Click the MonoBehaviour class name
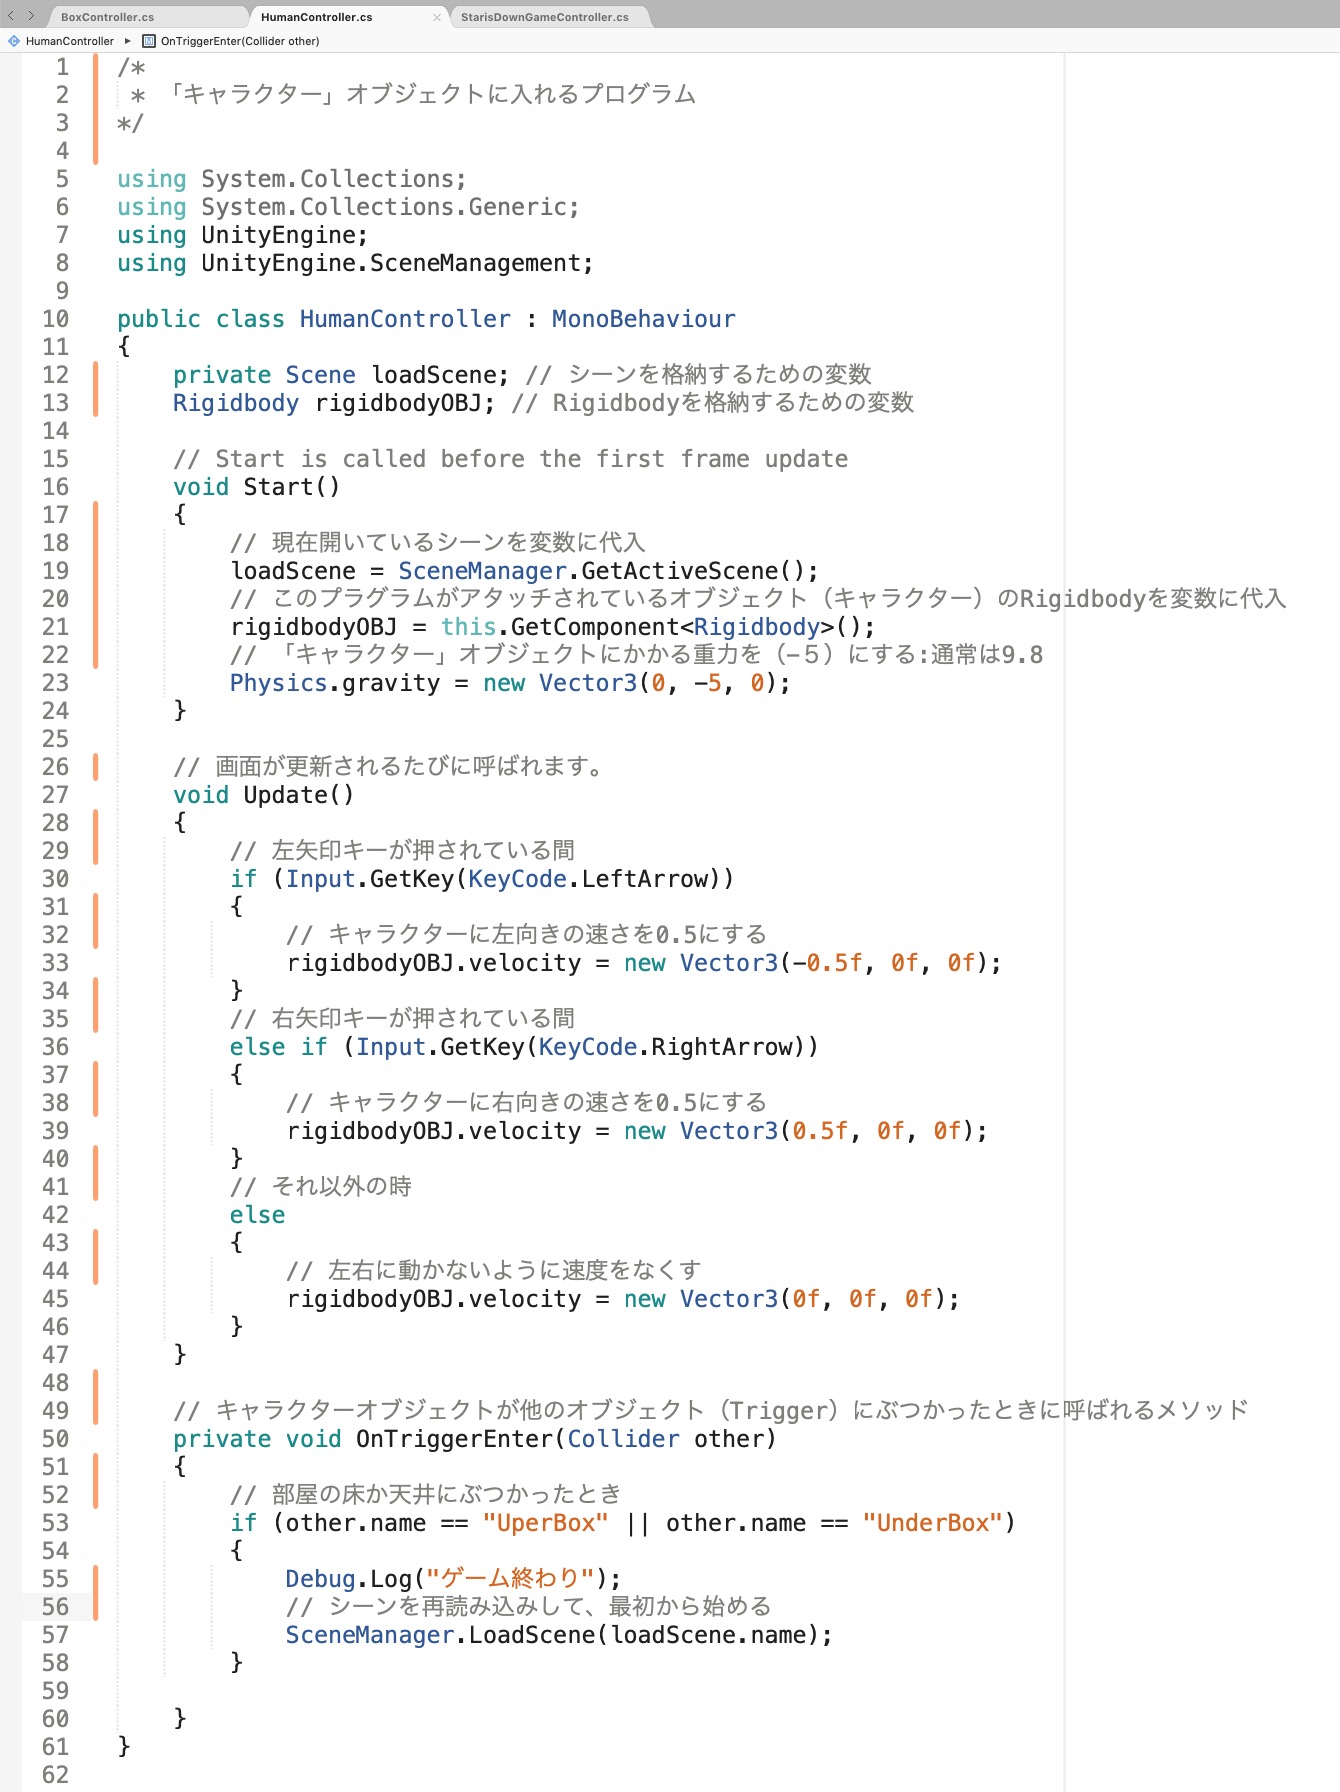Image resolution: width=1340 pixels, height=1792 pixels. [643, 319]
